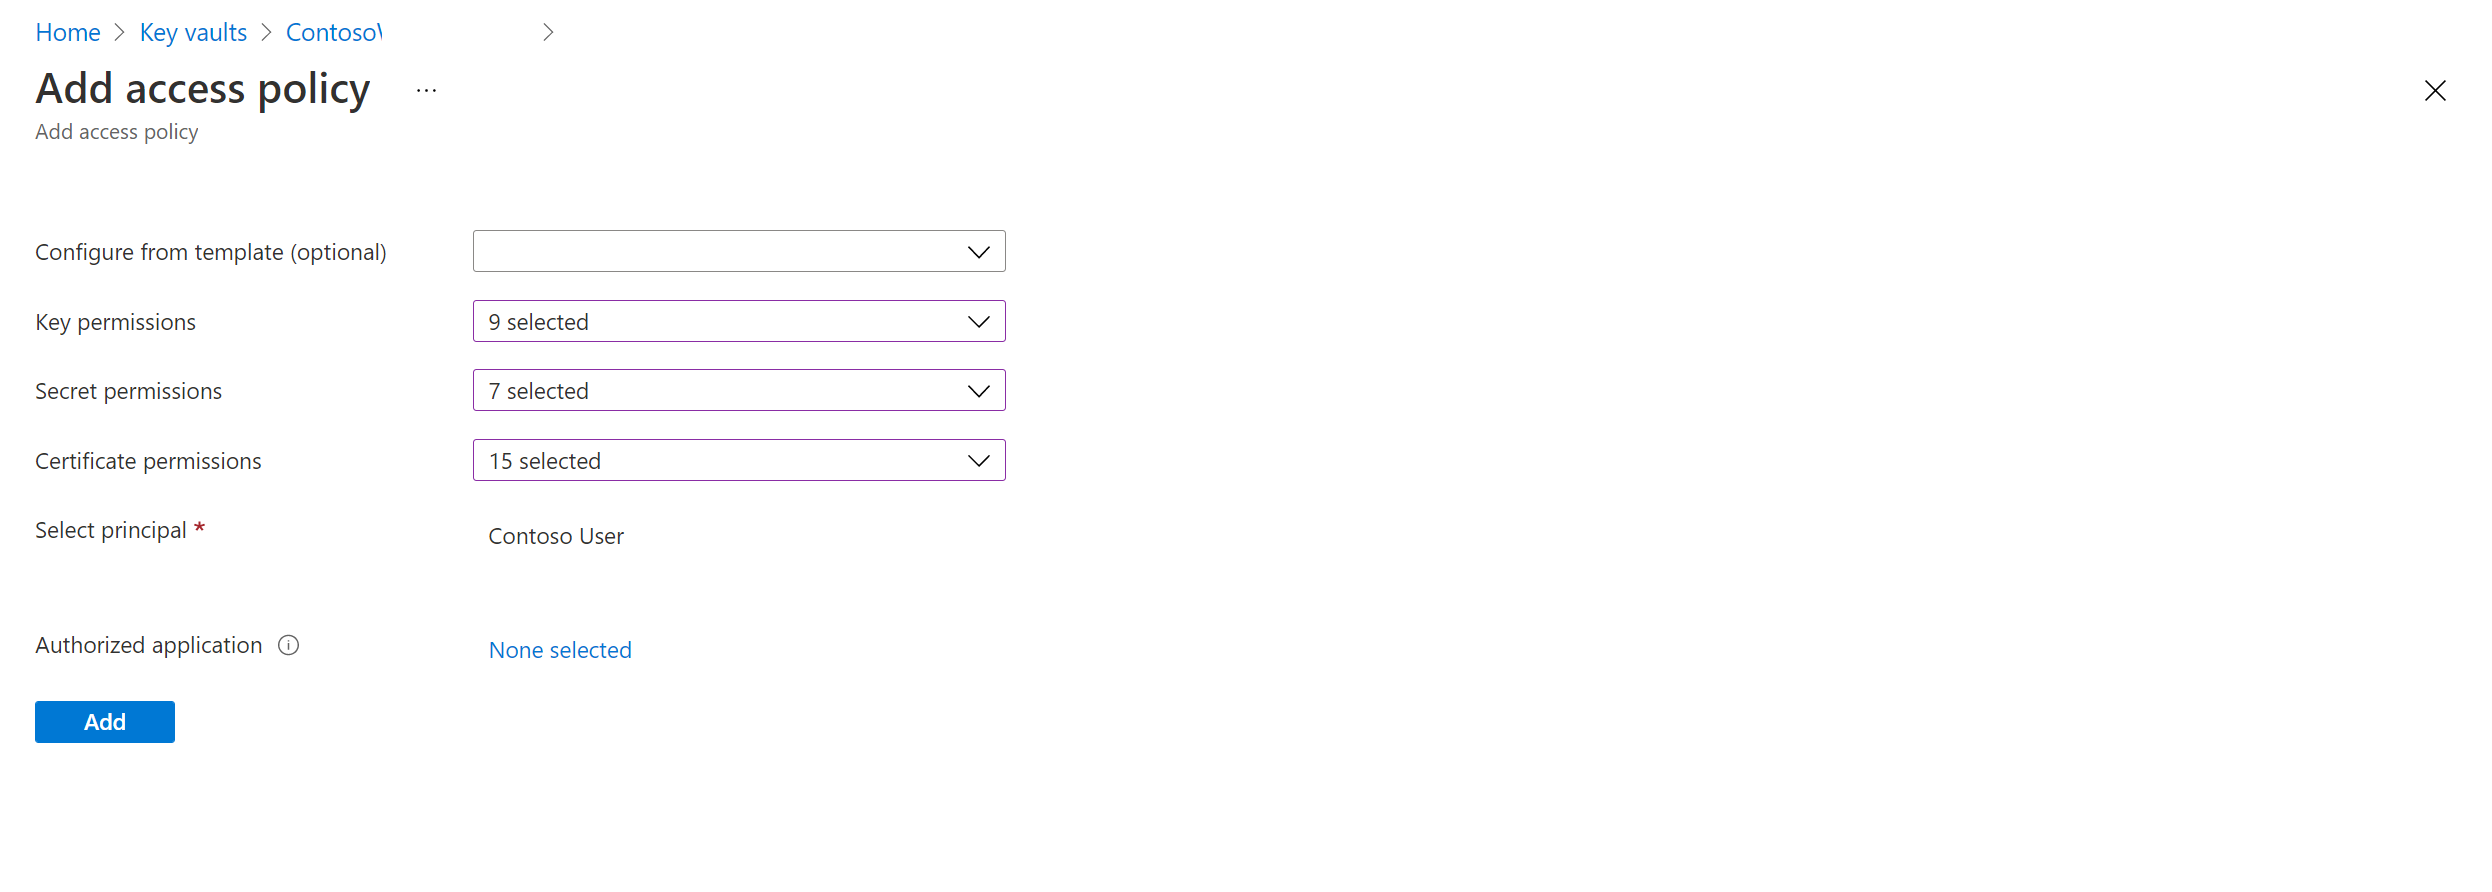Open the Configure from template dropdown

tap(738, 251)
